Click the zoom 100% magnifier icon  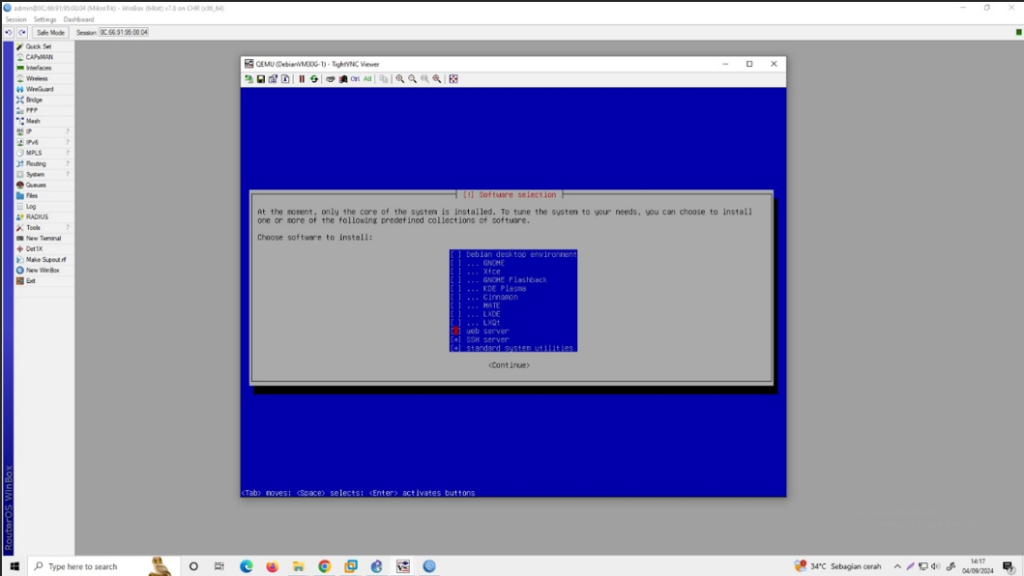coord(425,79)
